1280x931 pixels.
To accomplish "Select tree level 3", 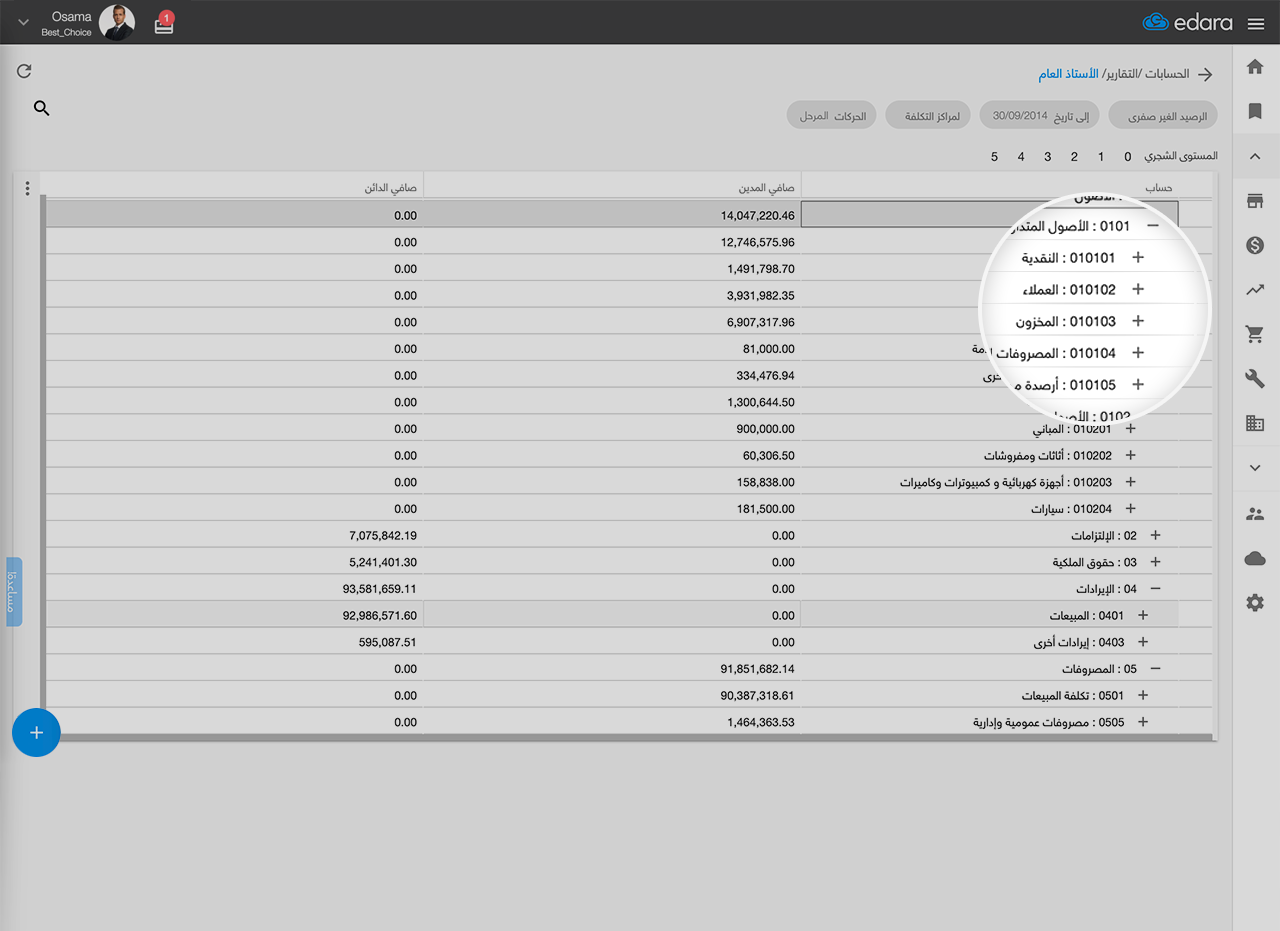I will (x=1048, y=157).
